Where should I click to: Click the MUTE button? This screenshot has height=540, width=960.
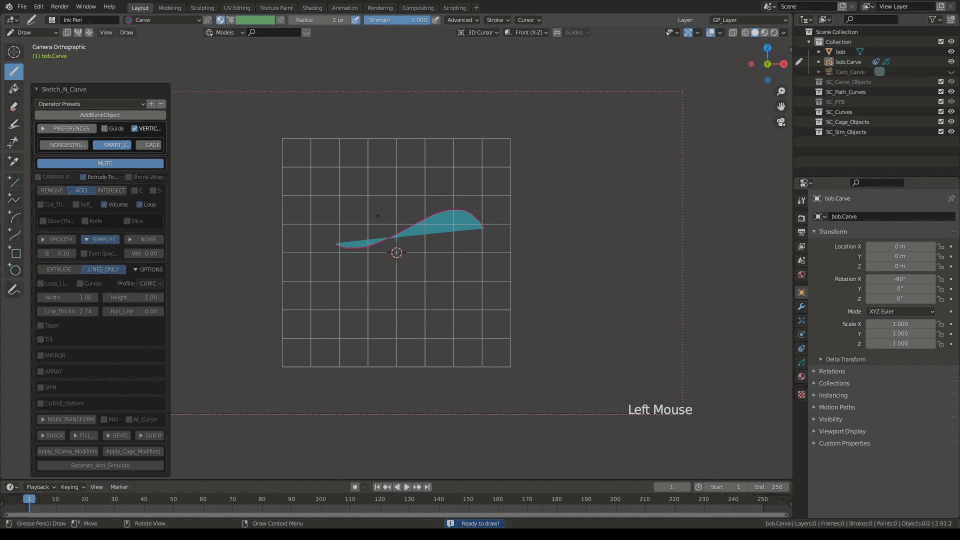pyautogui.click(x=101, y=163)
